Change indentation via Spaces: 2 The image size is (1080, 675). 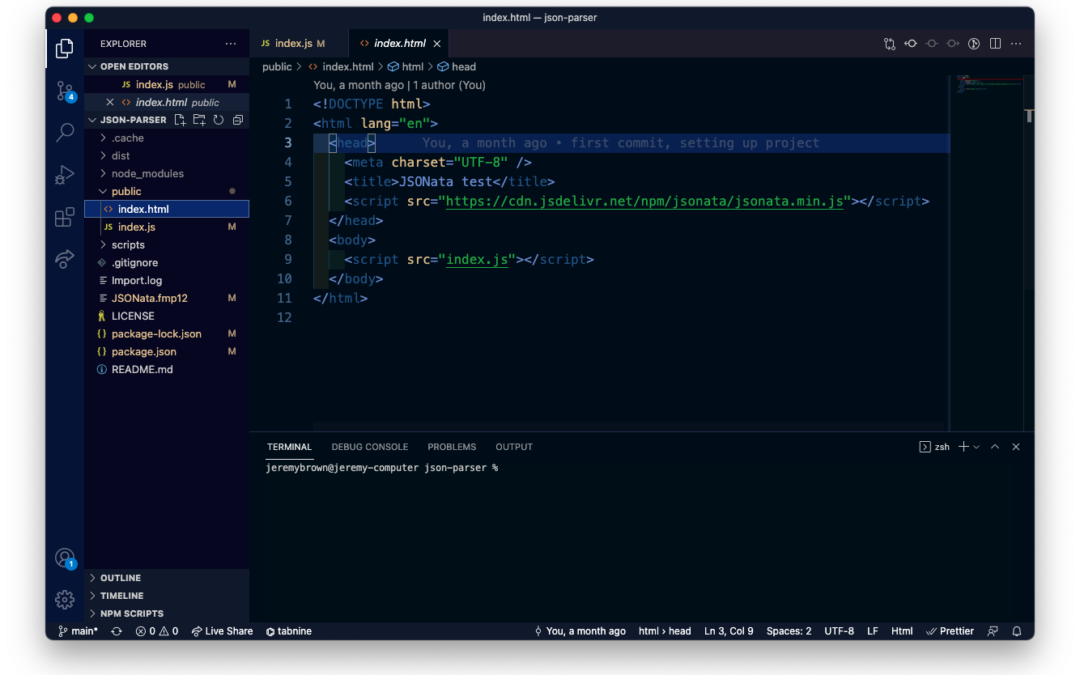point(789,632)
